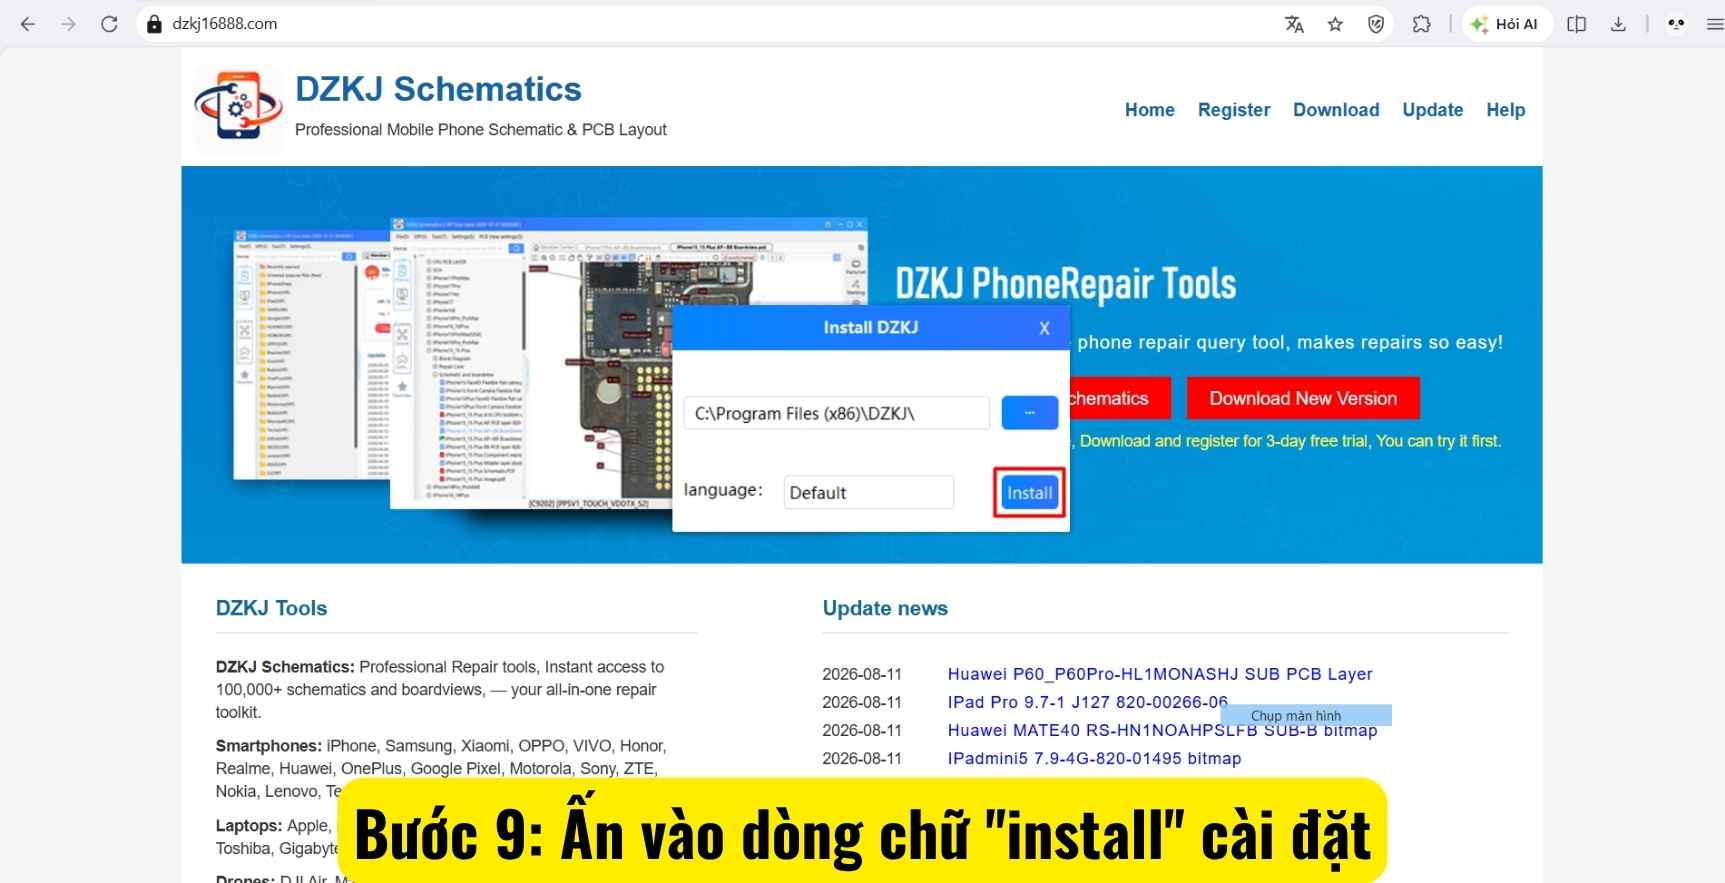This screenshot has height=883, width=1725.
Task: Open the Help menu item
Action: (1505, 110)
